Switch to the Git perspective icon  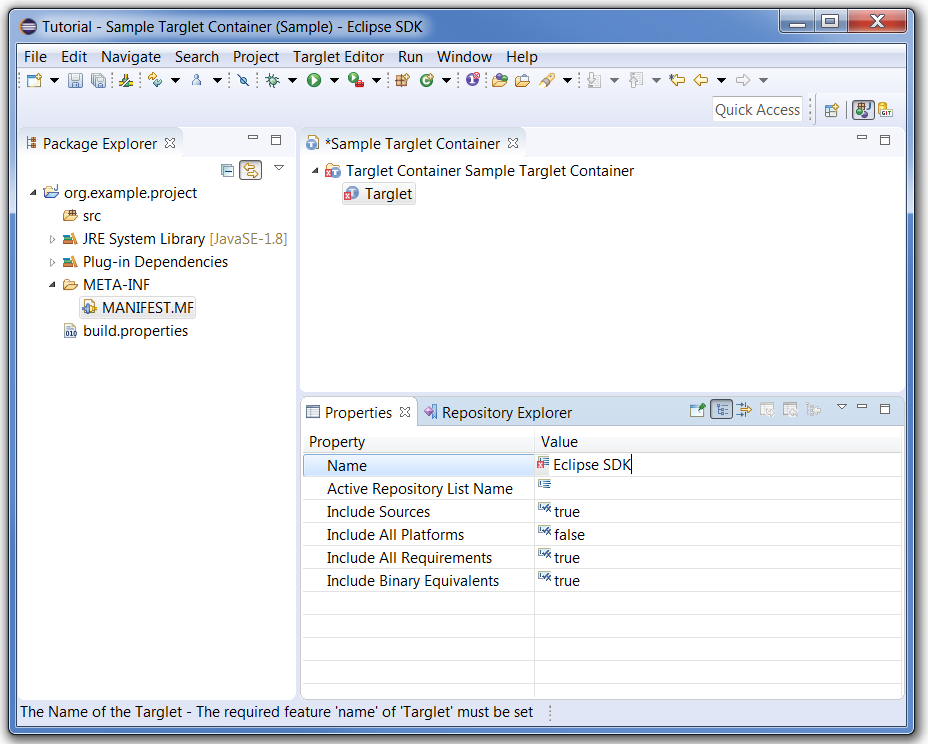point(885,110)
